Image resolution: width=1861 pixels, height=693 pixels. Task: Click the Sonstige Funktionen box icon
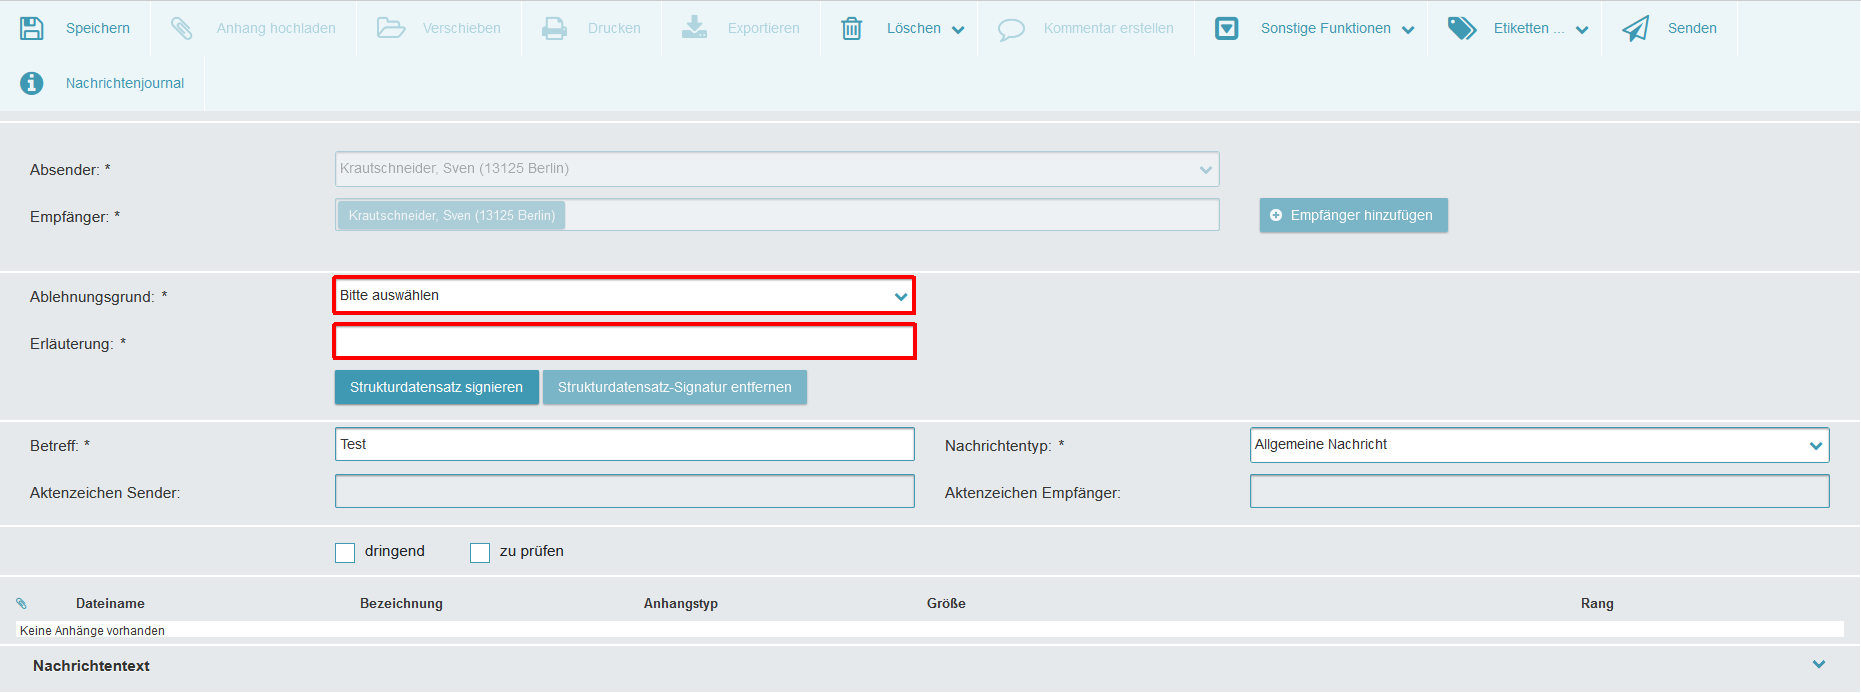[1227, 28]
